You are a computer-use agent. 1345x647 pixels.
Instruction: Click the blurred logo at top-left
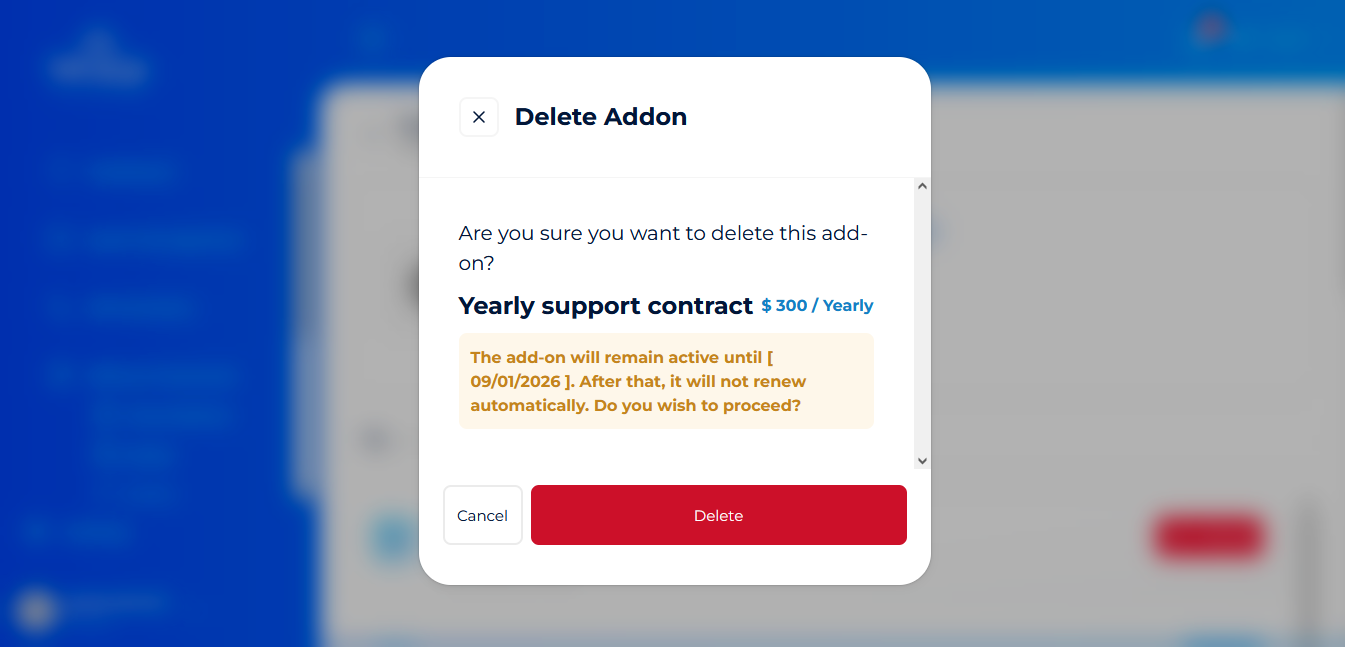pos(97,60)
